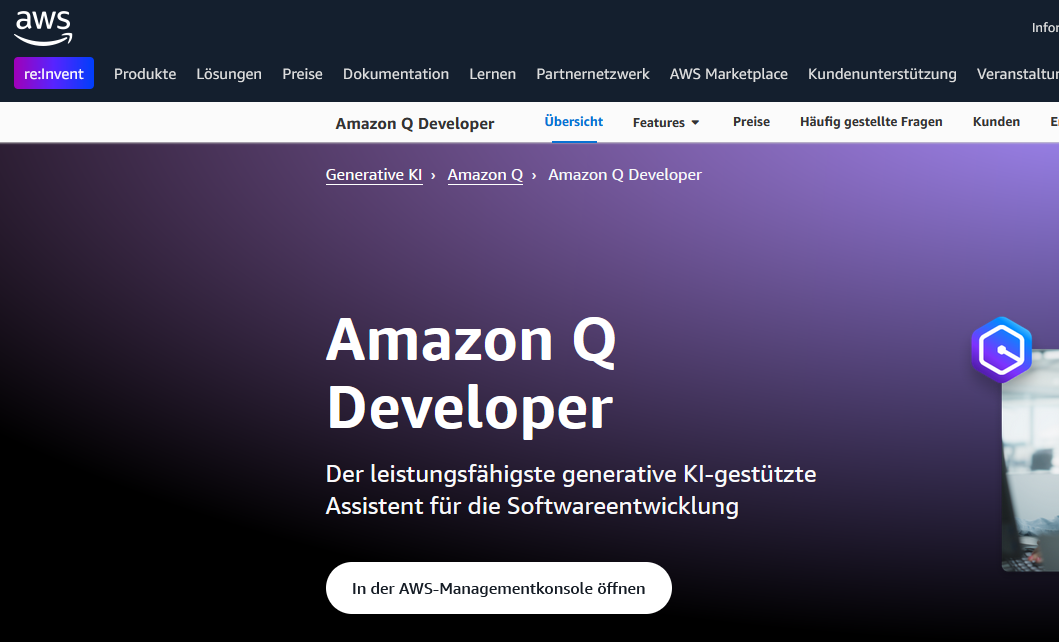Image resolution: width=1059 pixels, height=642 pixels.
Task: Go to AWS Marketplace
Action: click(x=729, y=74)
